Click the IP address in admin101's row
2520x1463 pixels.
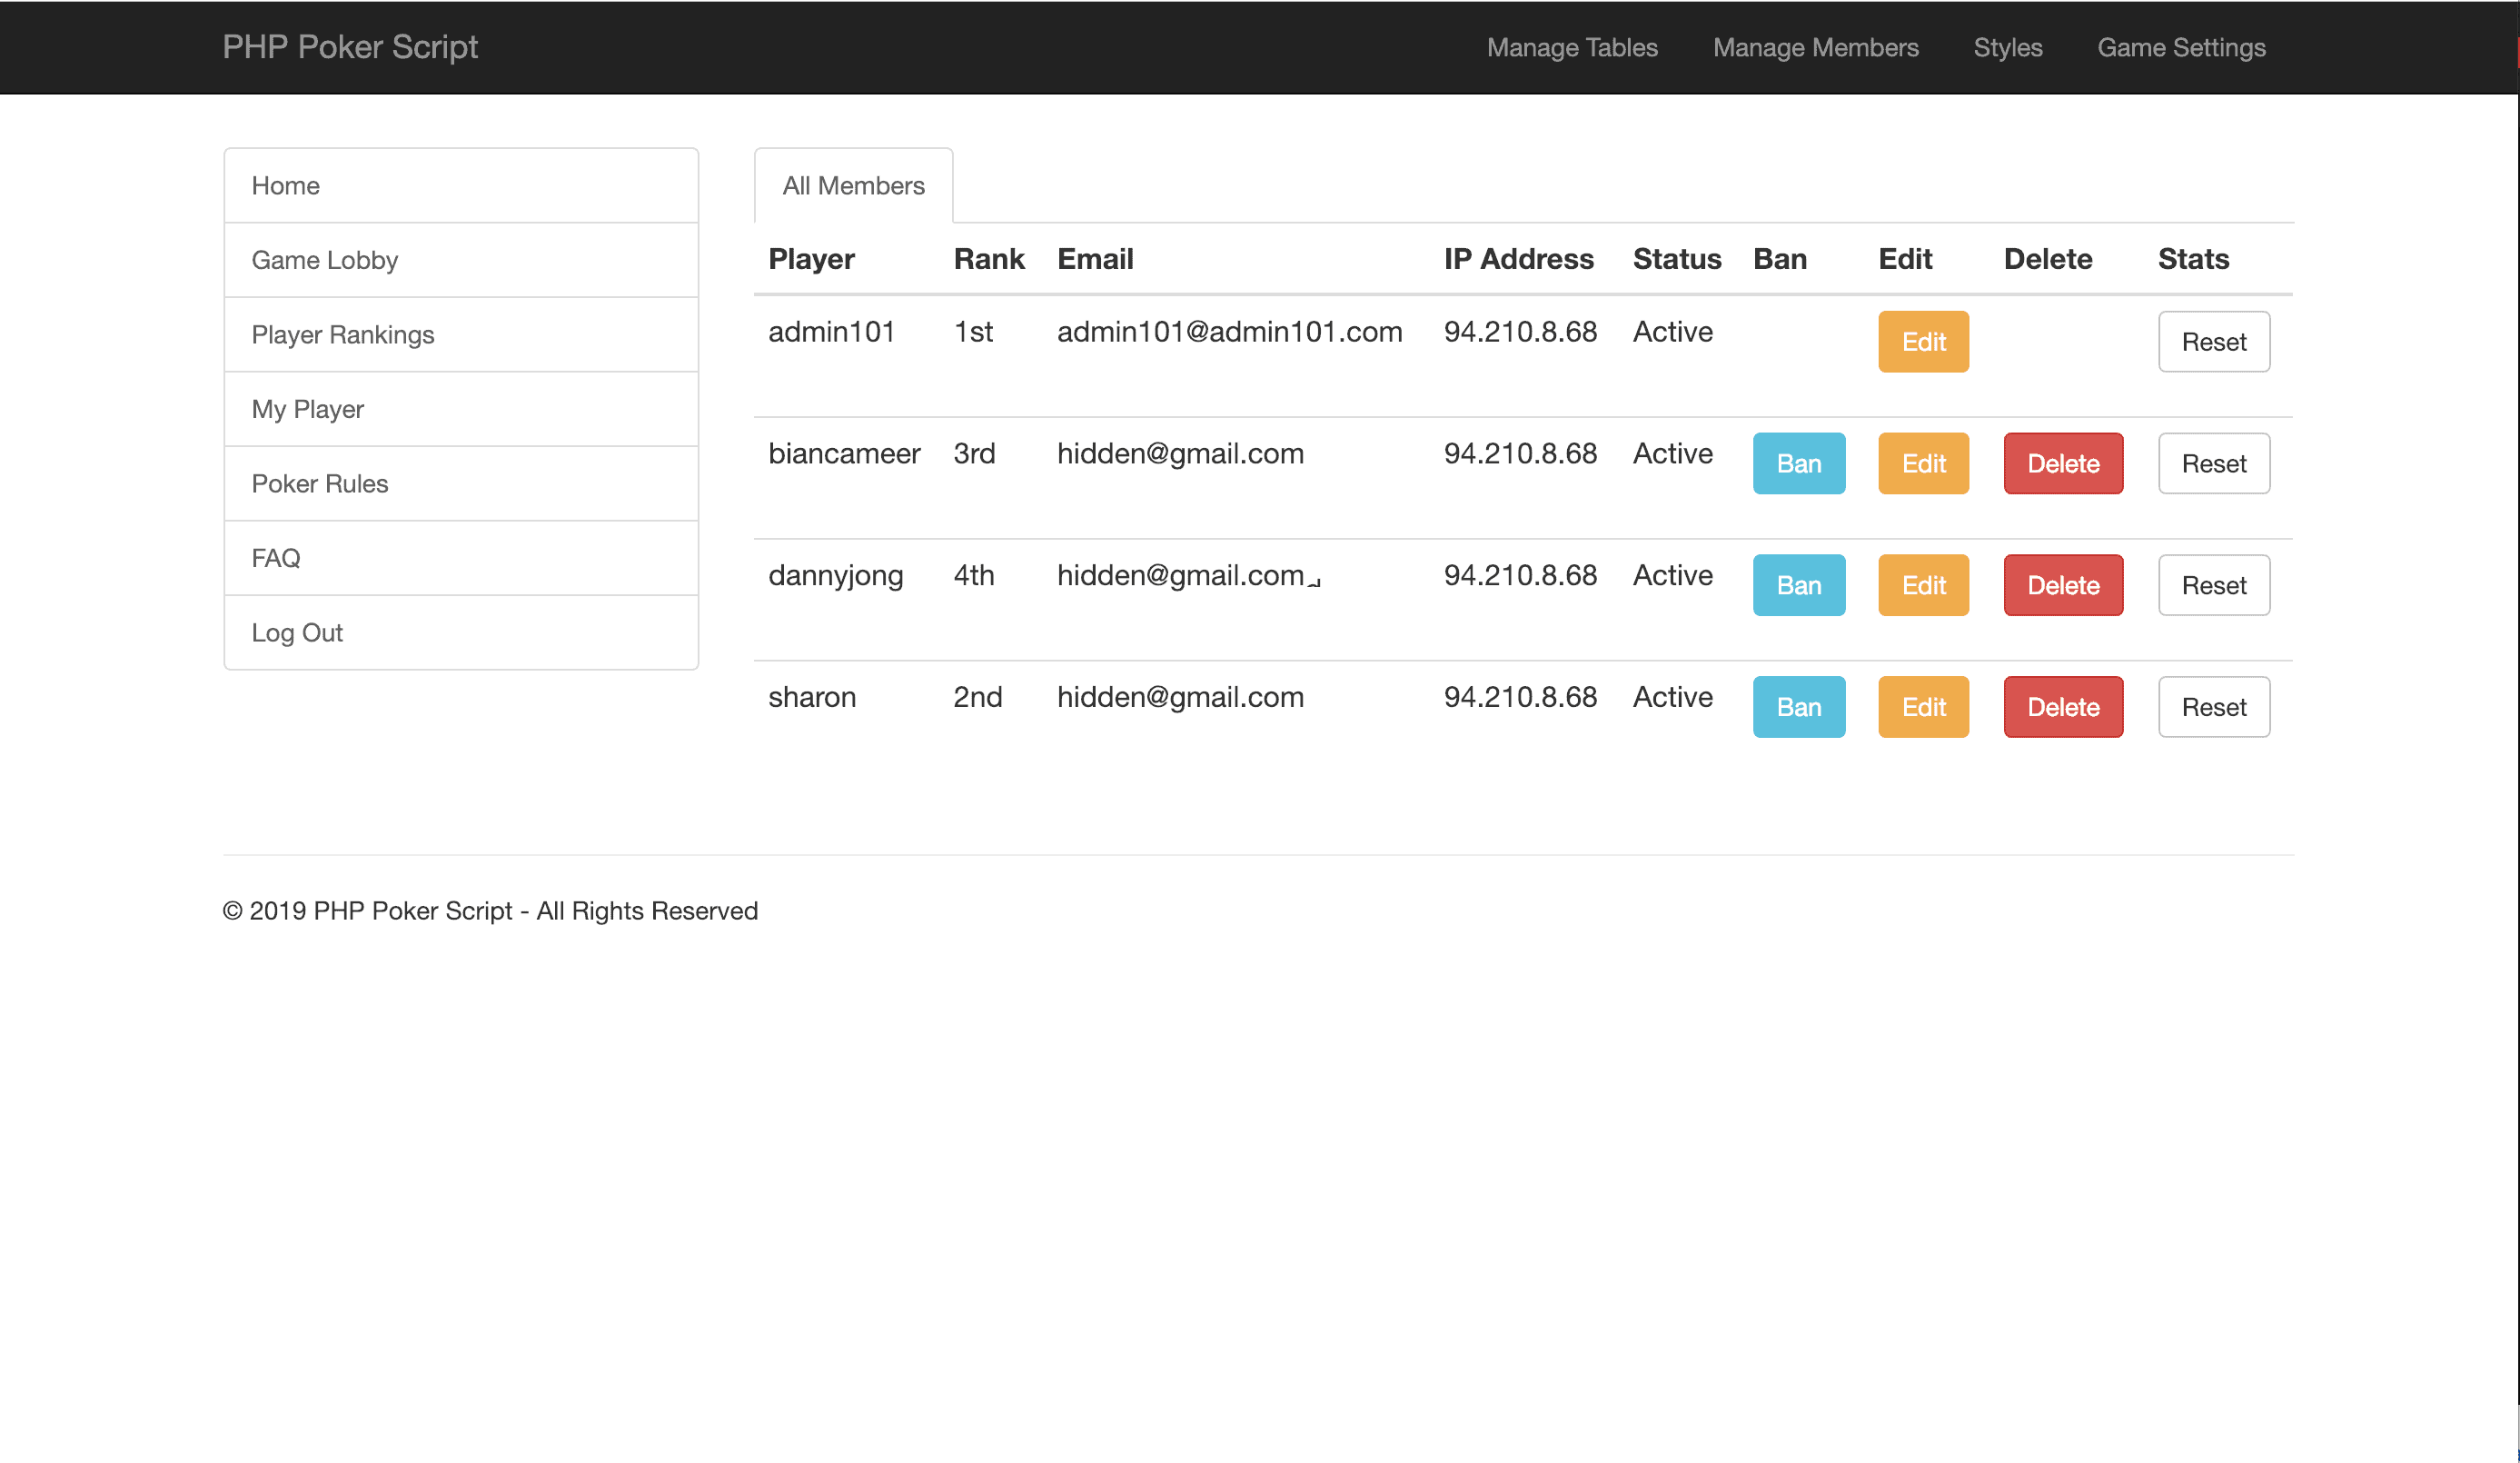1520,332
